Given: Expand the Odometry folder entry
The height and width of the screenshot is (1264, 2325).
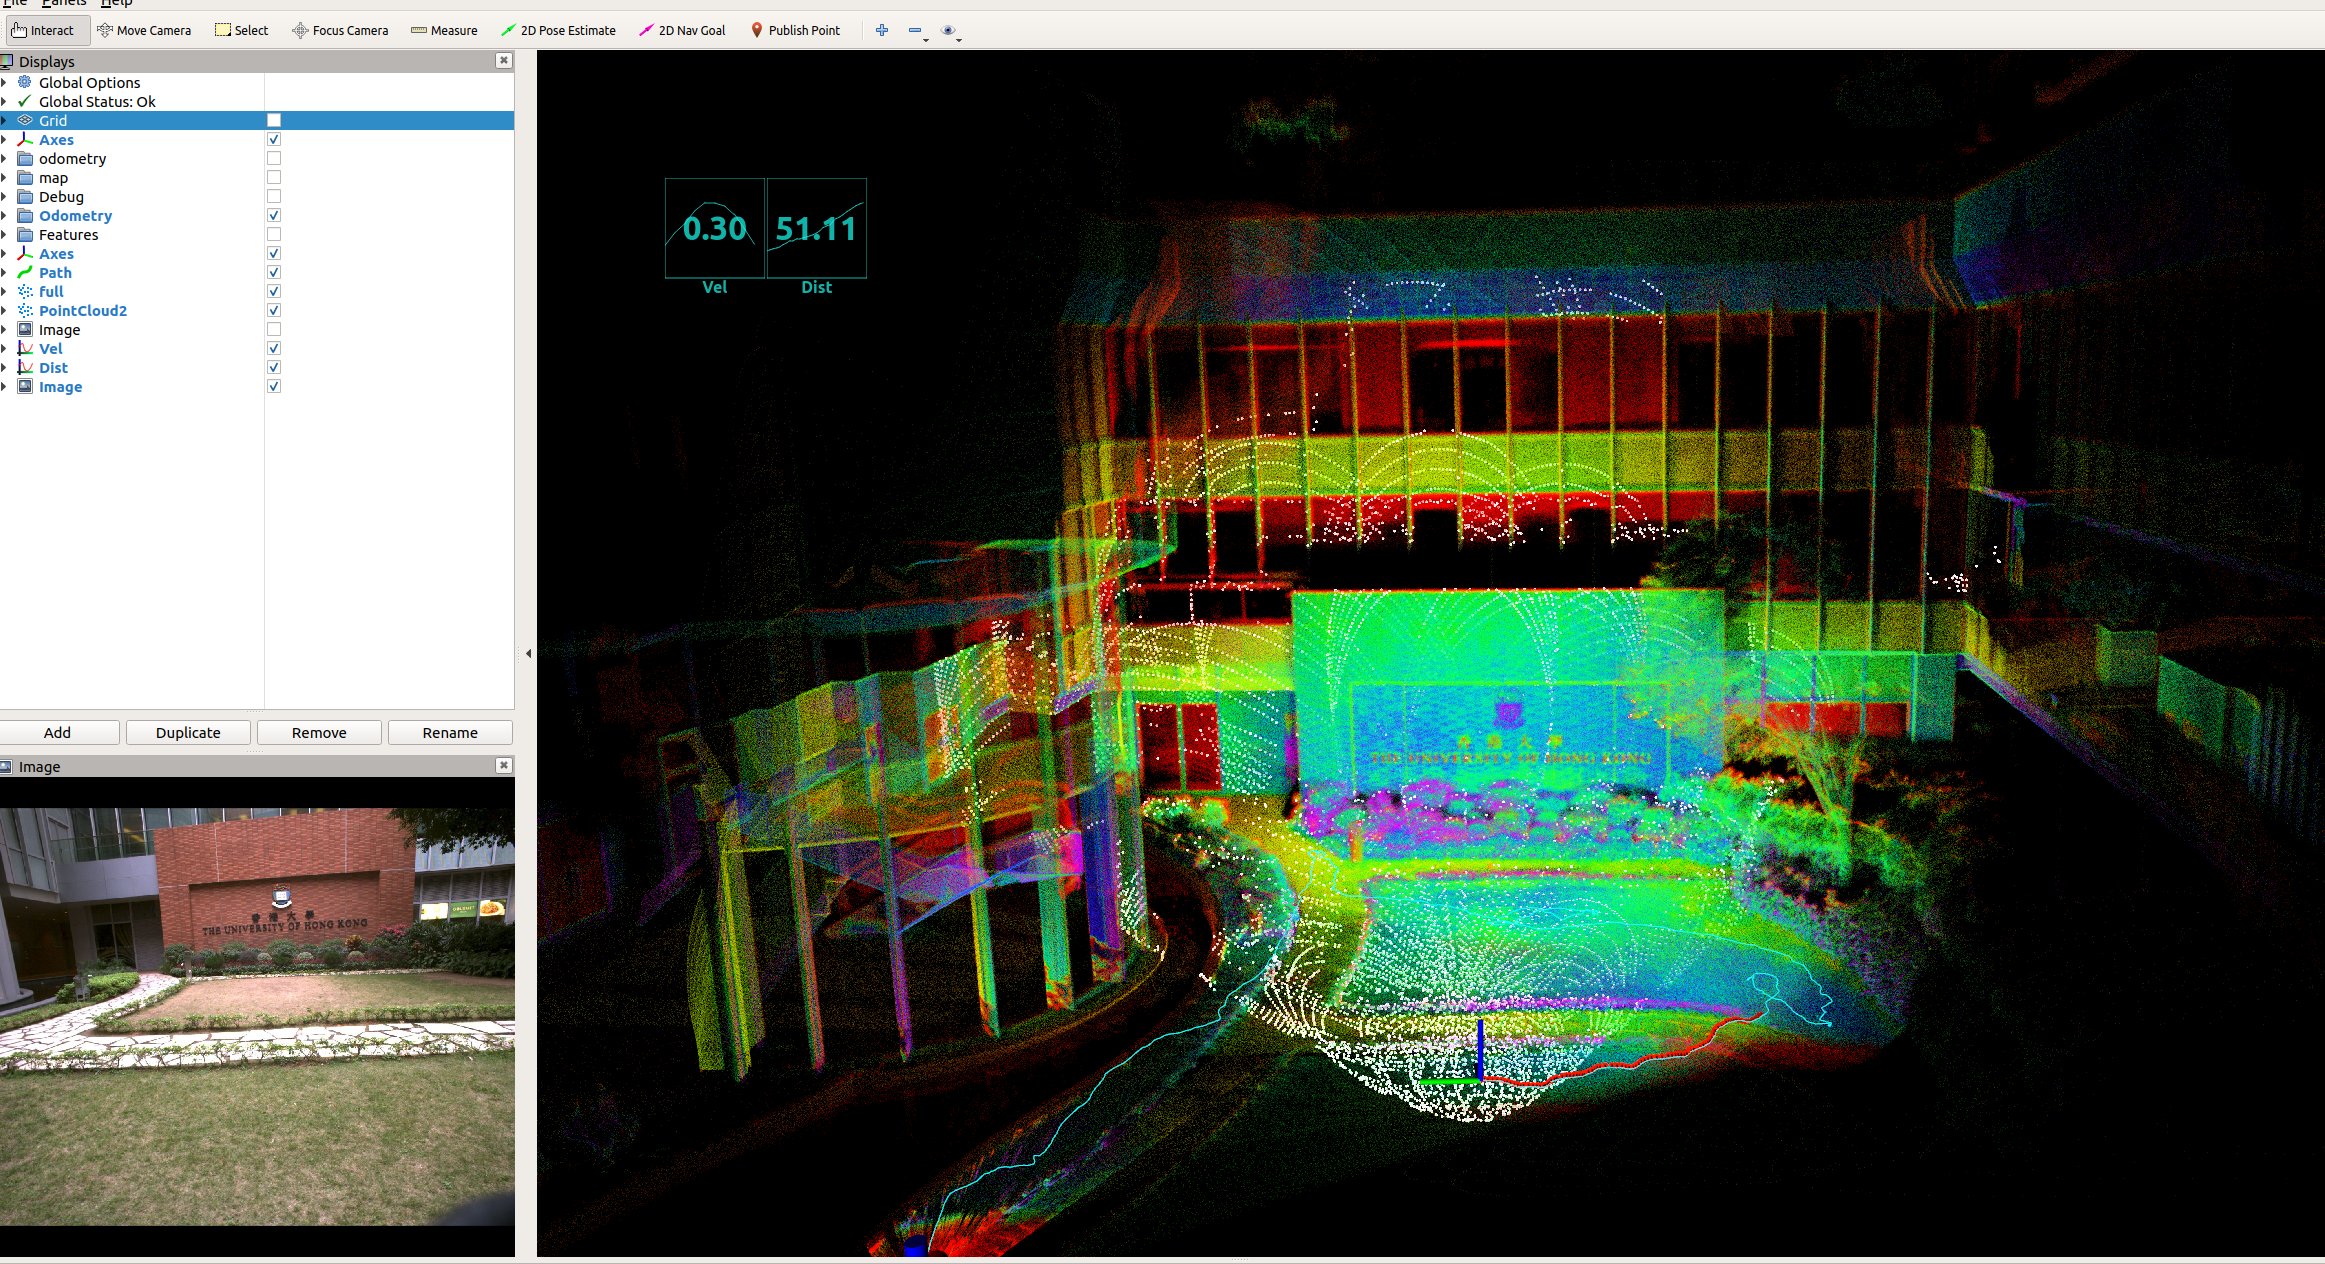Looking at the screenshot, I should (x=4, y=216).
